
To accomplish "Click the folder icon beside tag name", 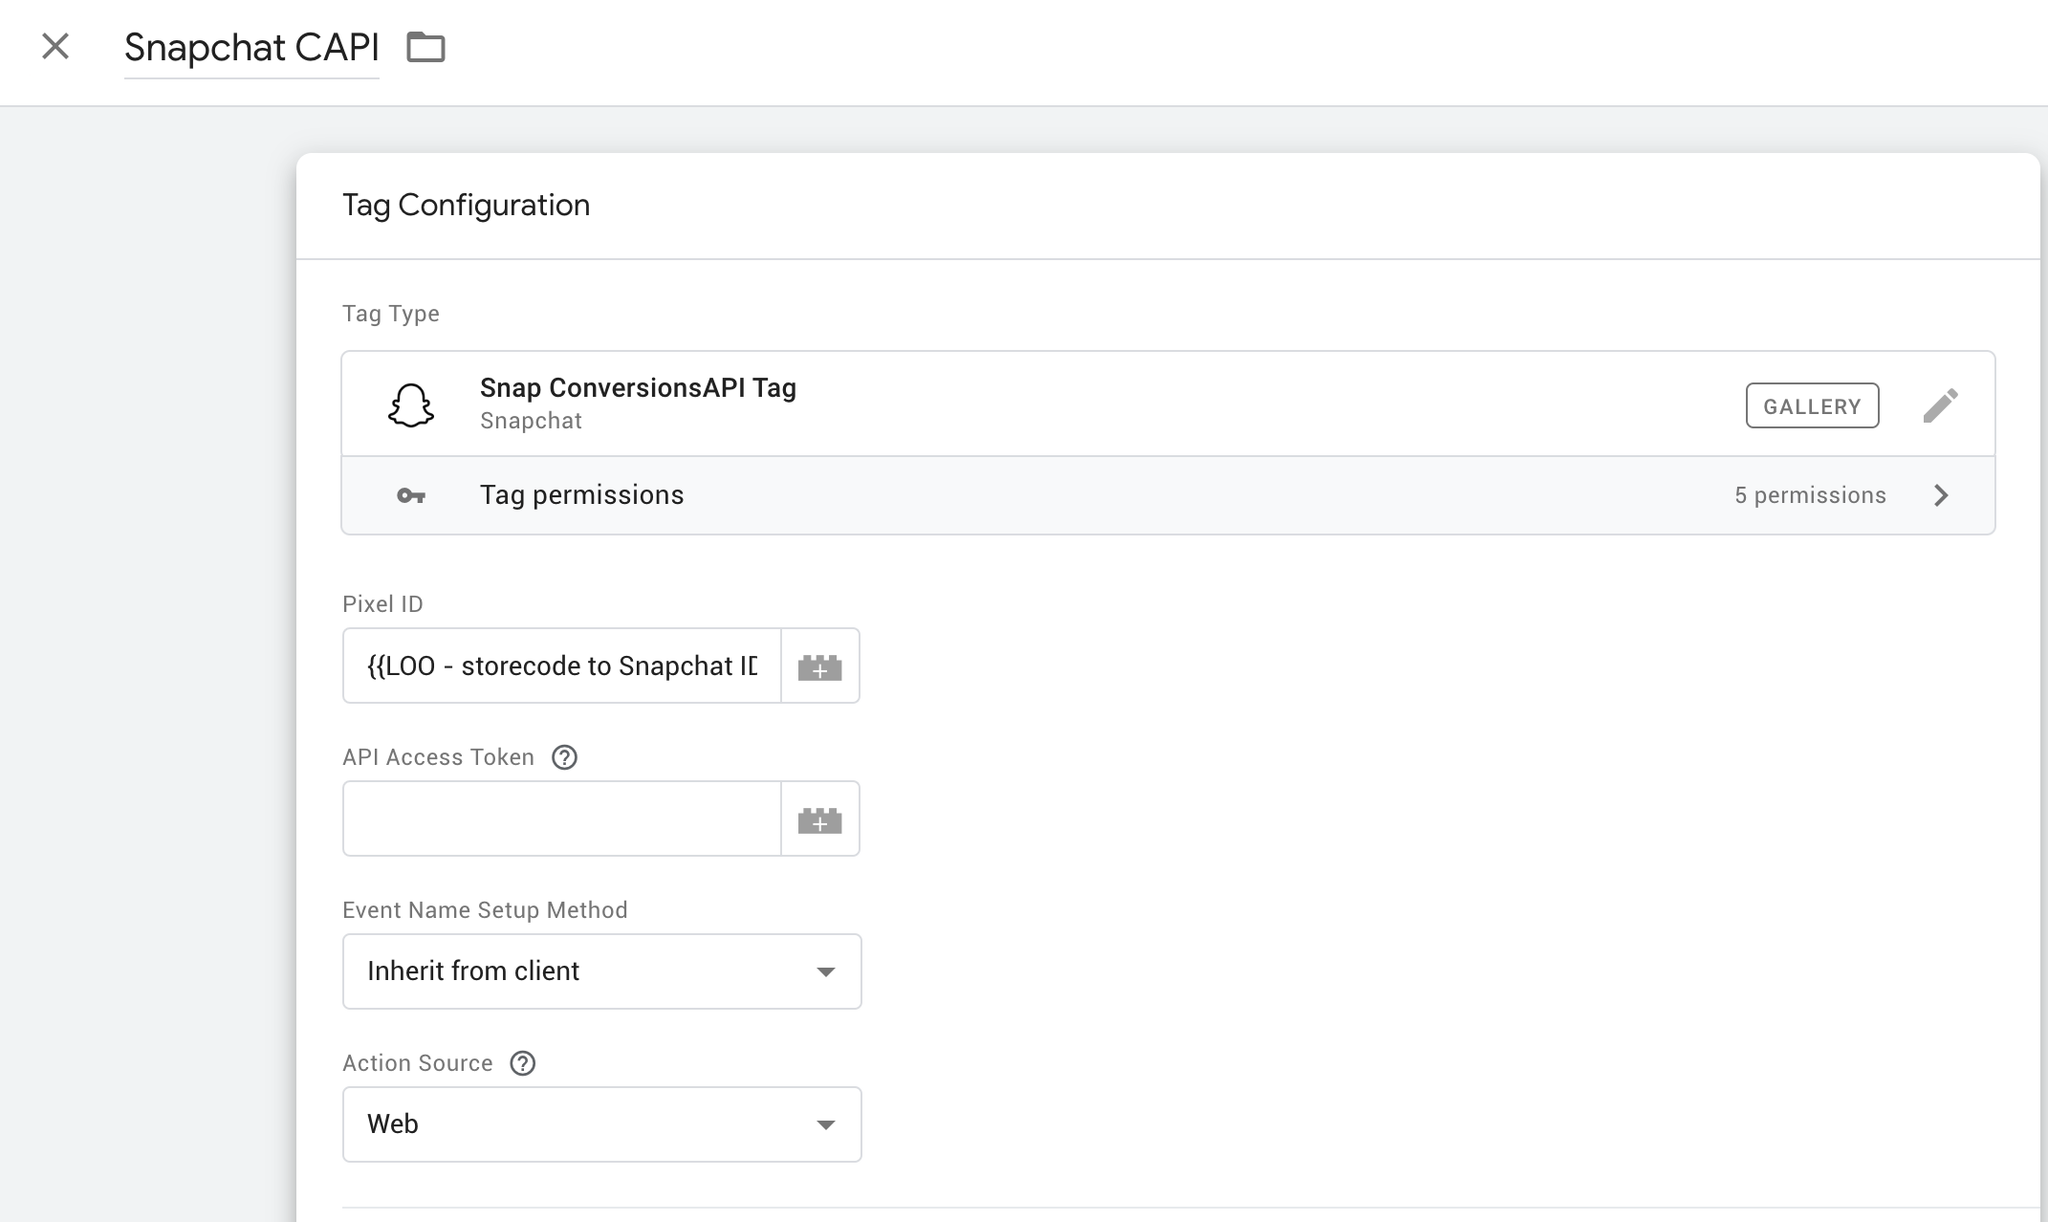I will click(425, 47).
